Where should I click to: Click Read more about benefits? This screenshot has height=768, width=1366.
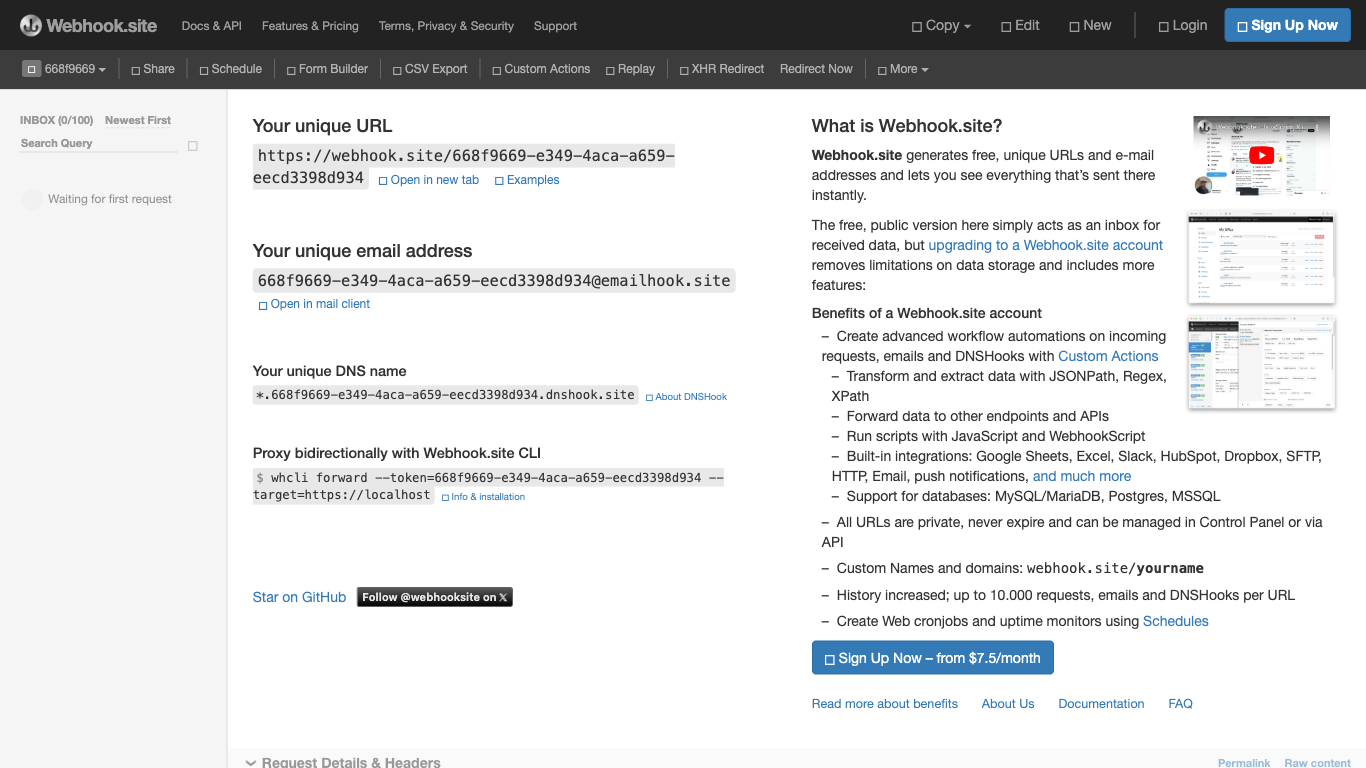point(885,704)
